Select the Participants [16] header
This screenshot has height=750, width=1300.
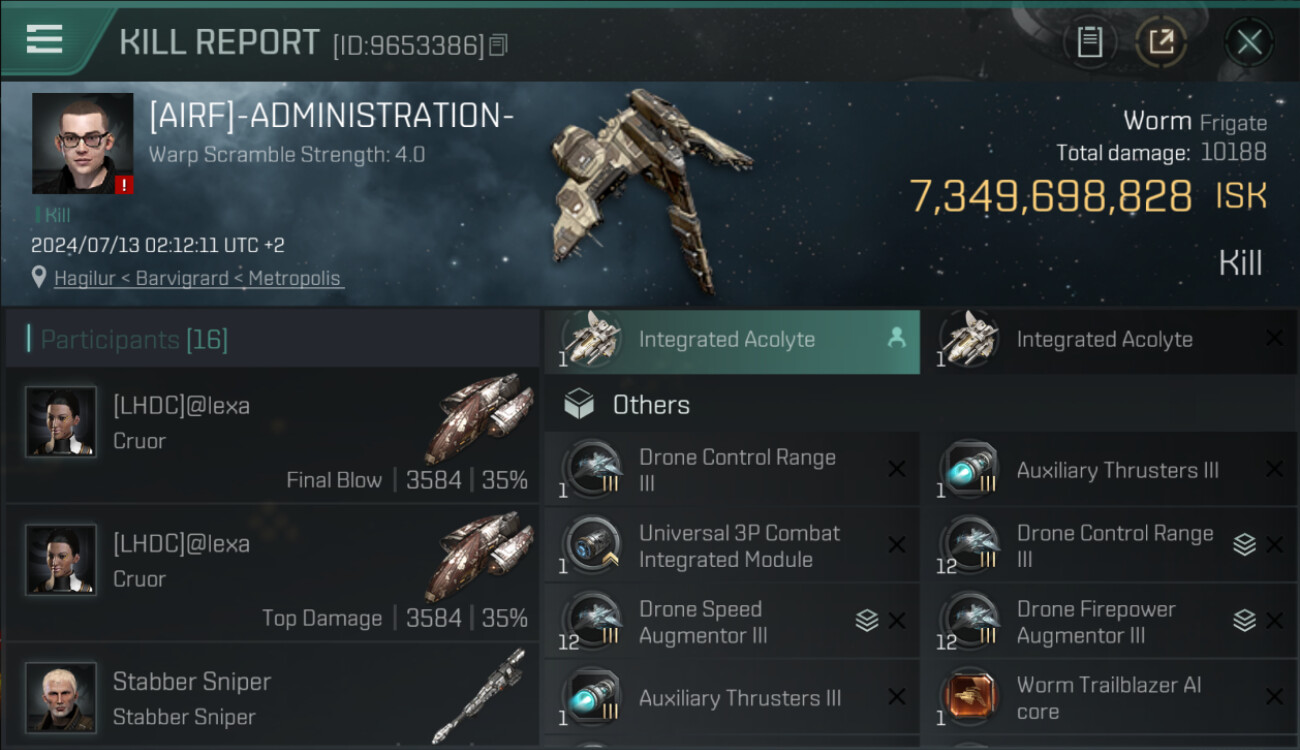click(x=272, y=340)
